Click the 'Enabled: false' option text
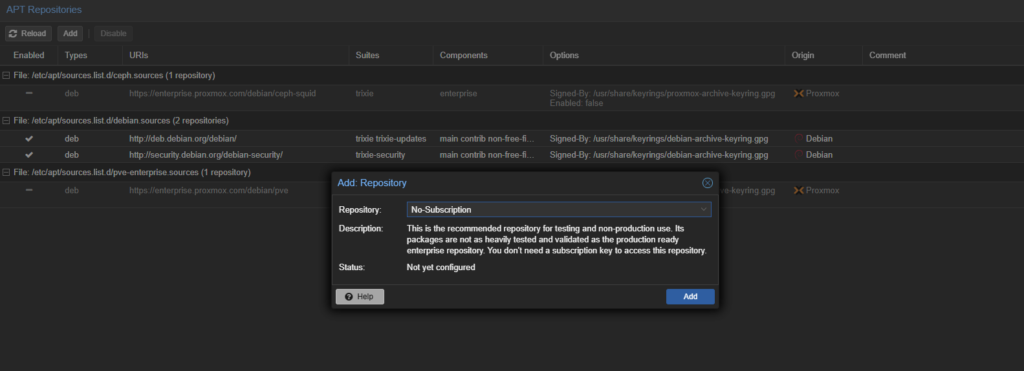The height and width of the screenshot is (371, 1024). pos(577,103)
